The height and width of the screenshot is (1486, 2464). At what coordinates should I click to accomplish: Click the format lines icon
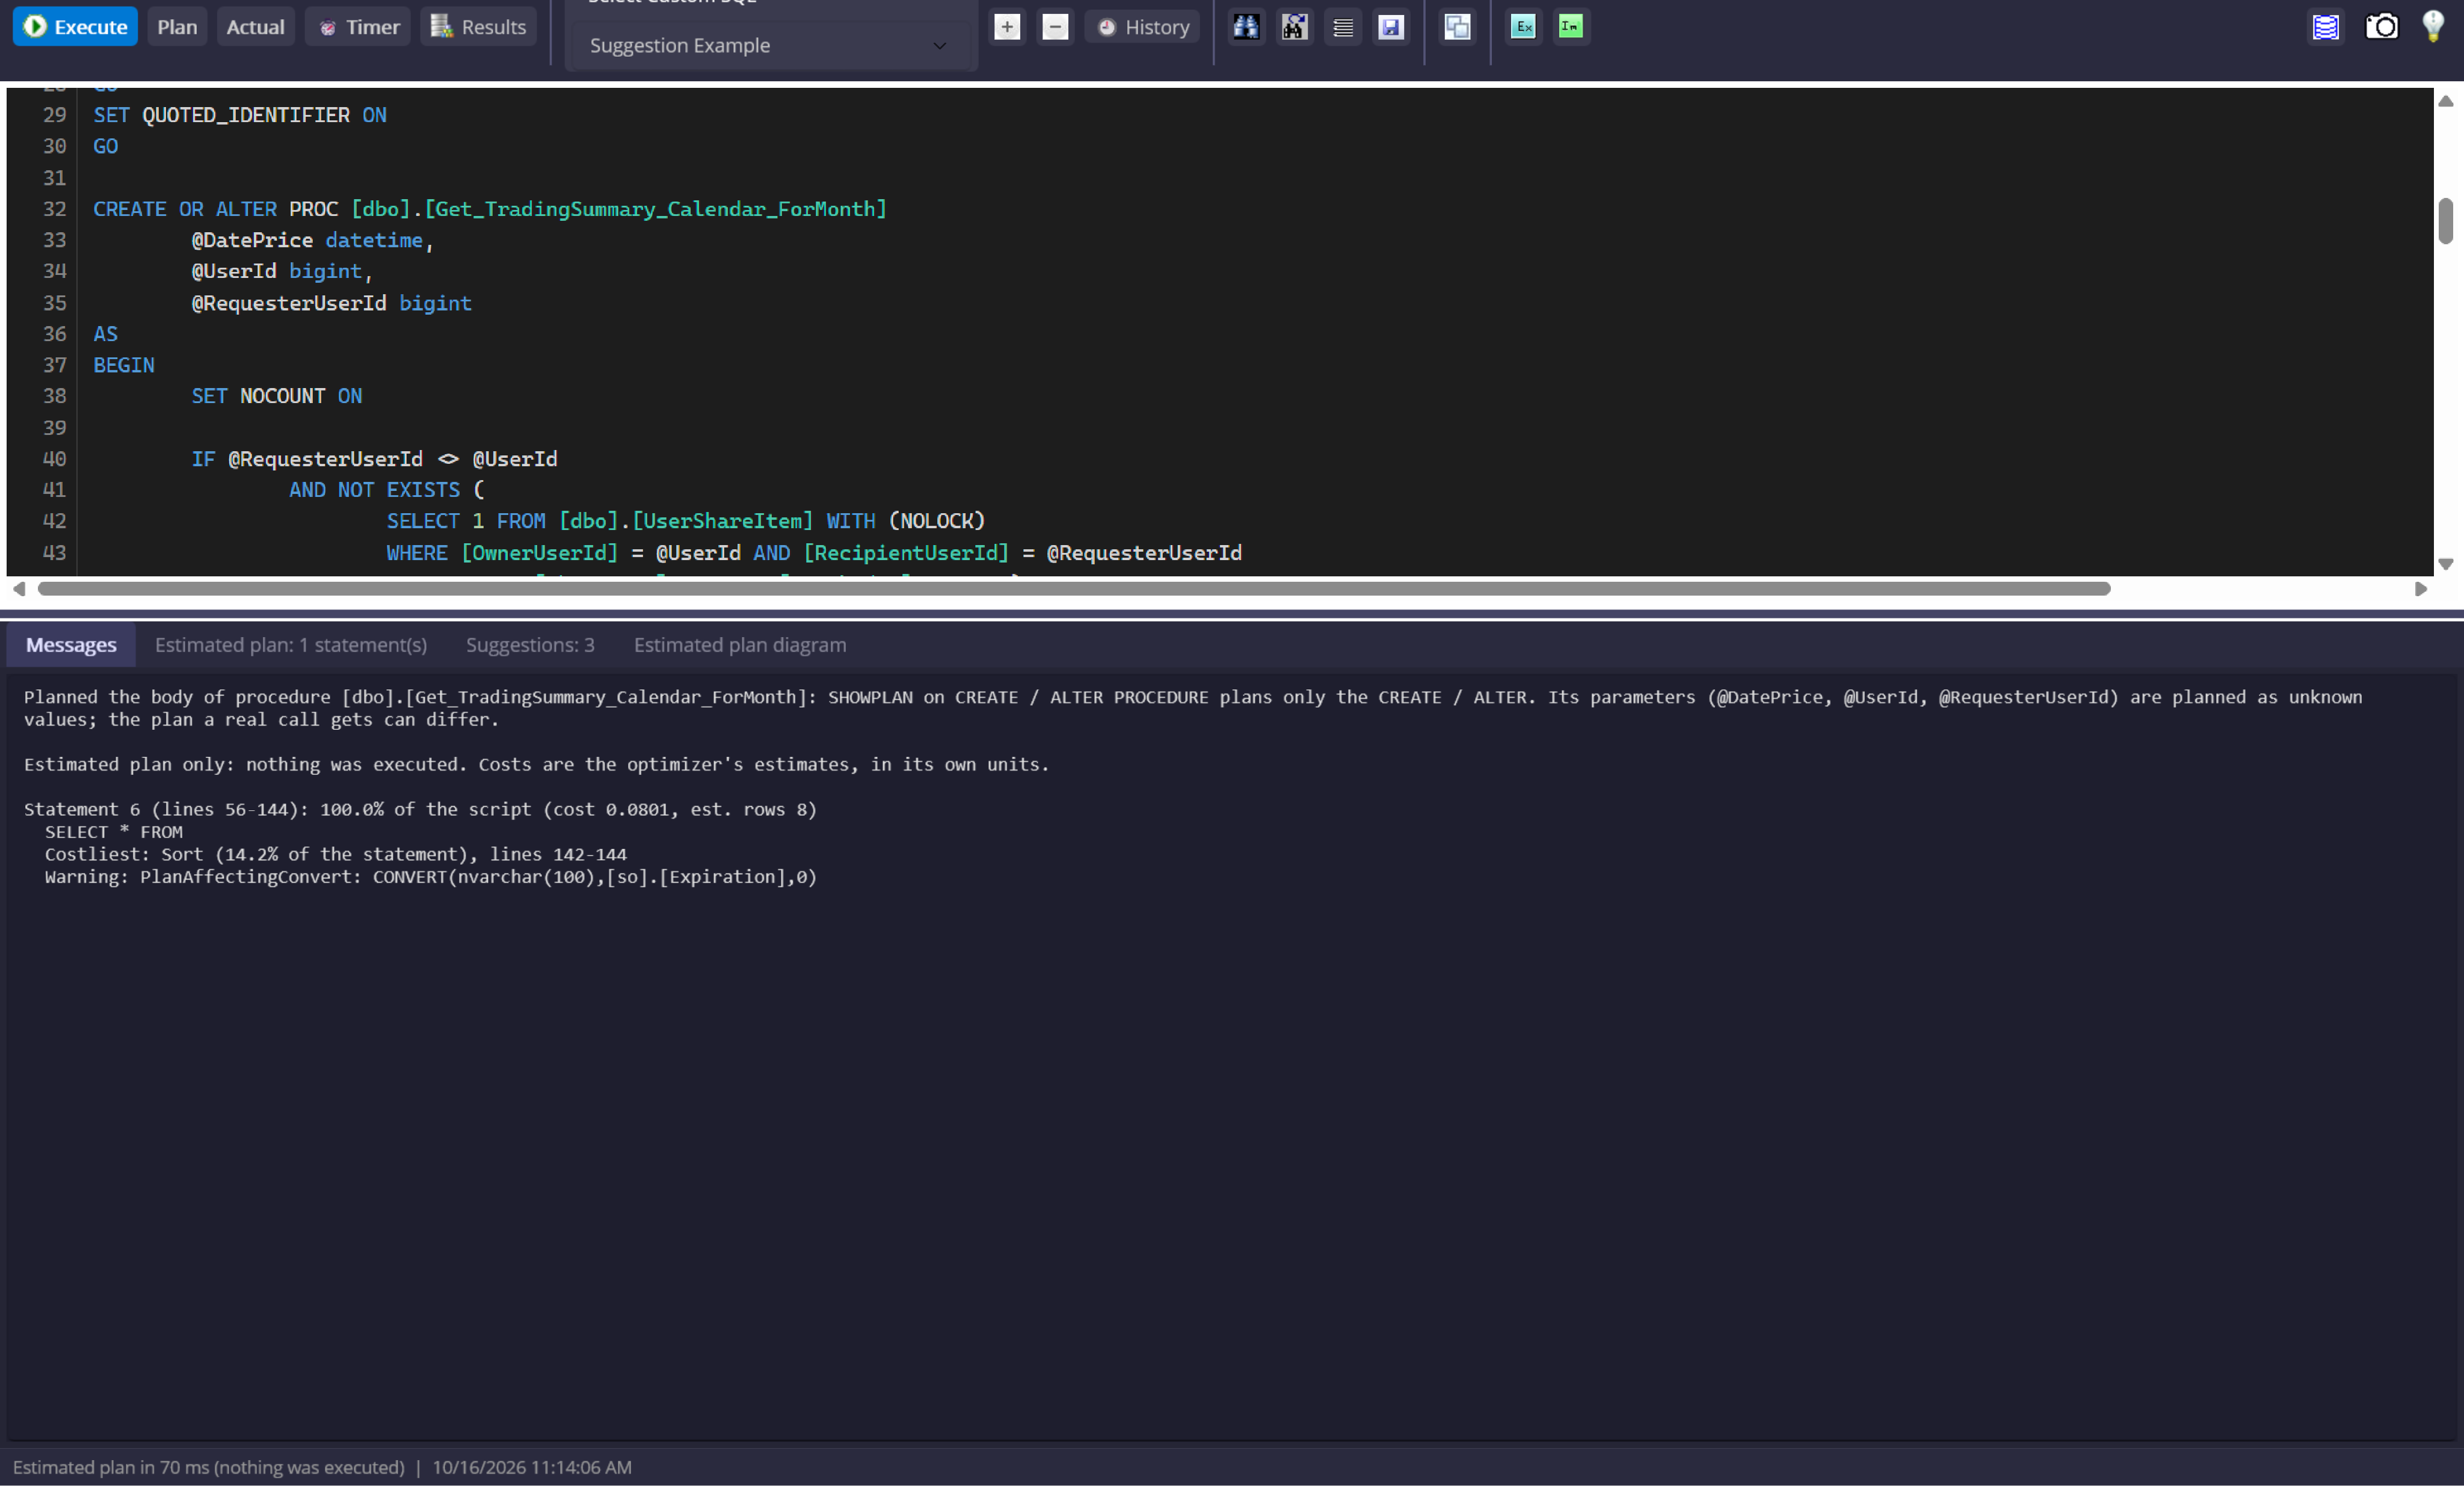click(x=1343, y=27)
